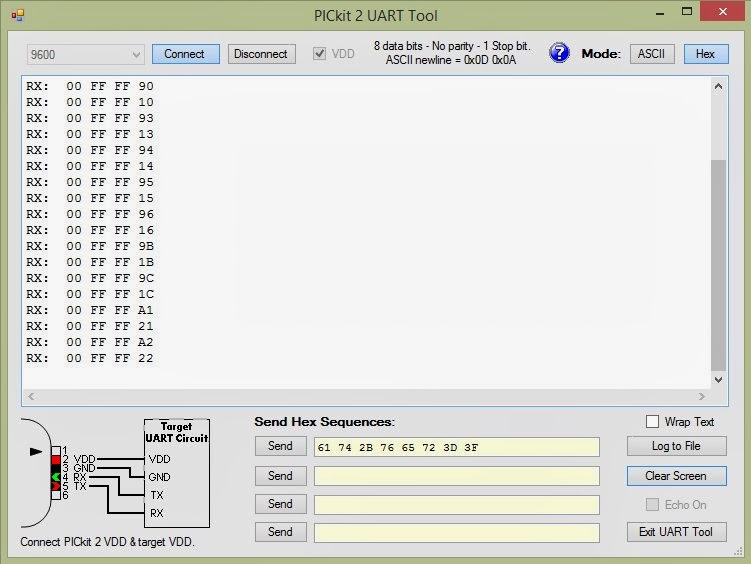Viewport: 751px width, 564px height.
Task: Toggle the VDD checkbox
Action: click(319, 54)
